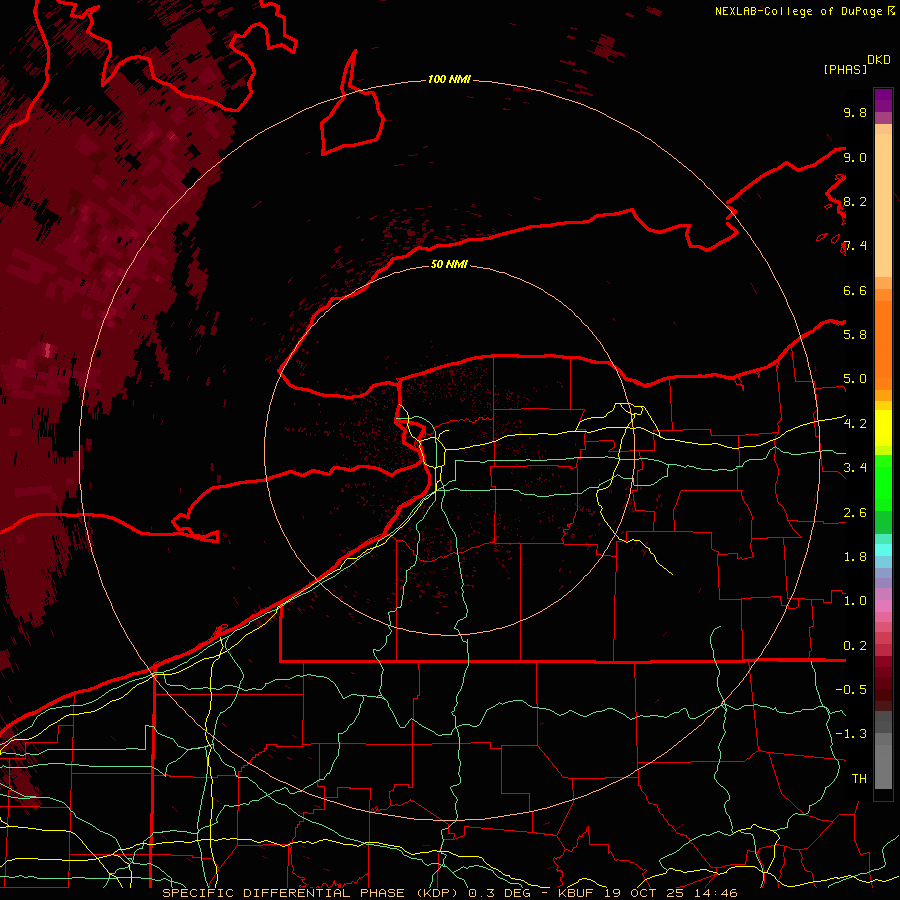Click the -0.5 scale value

(851, 690)
